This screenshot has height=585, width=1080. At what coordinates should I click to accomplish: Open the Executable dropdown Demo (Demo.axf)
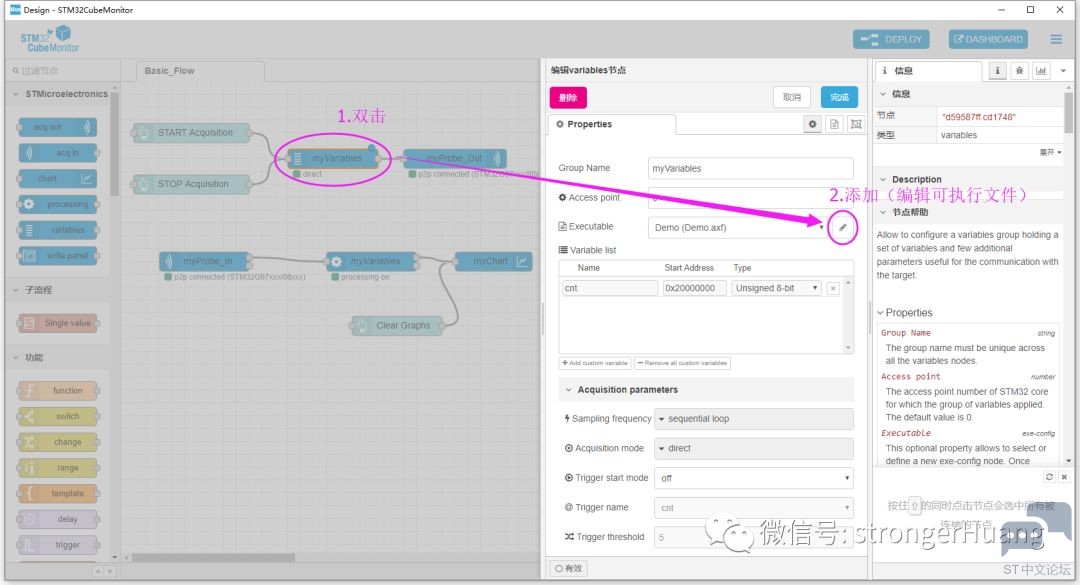click(x=737, y=227)
